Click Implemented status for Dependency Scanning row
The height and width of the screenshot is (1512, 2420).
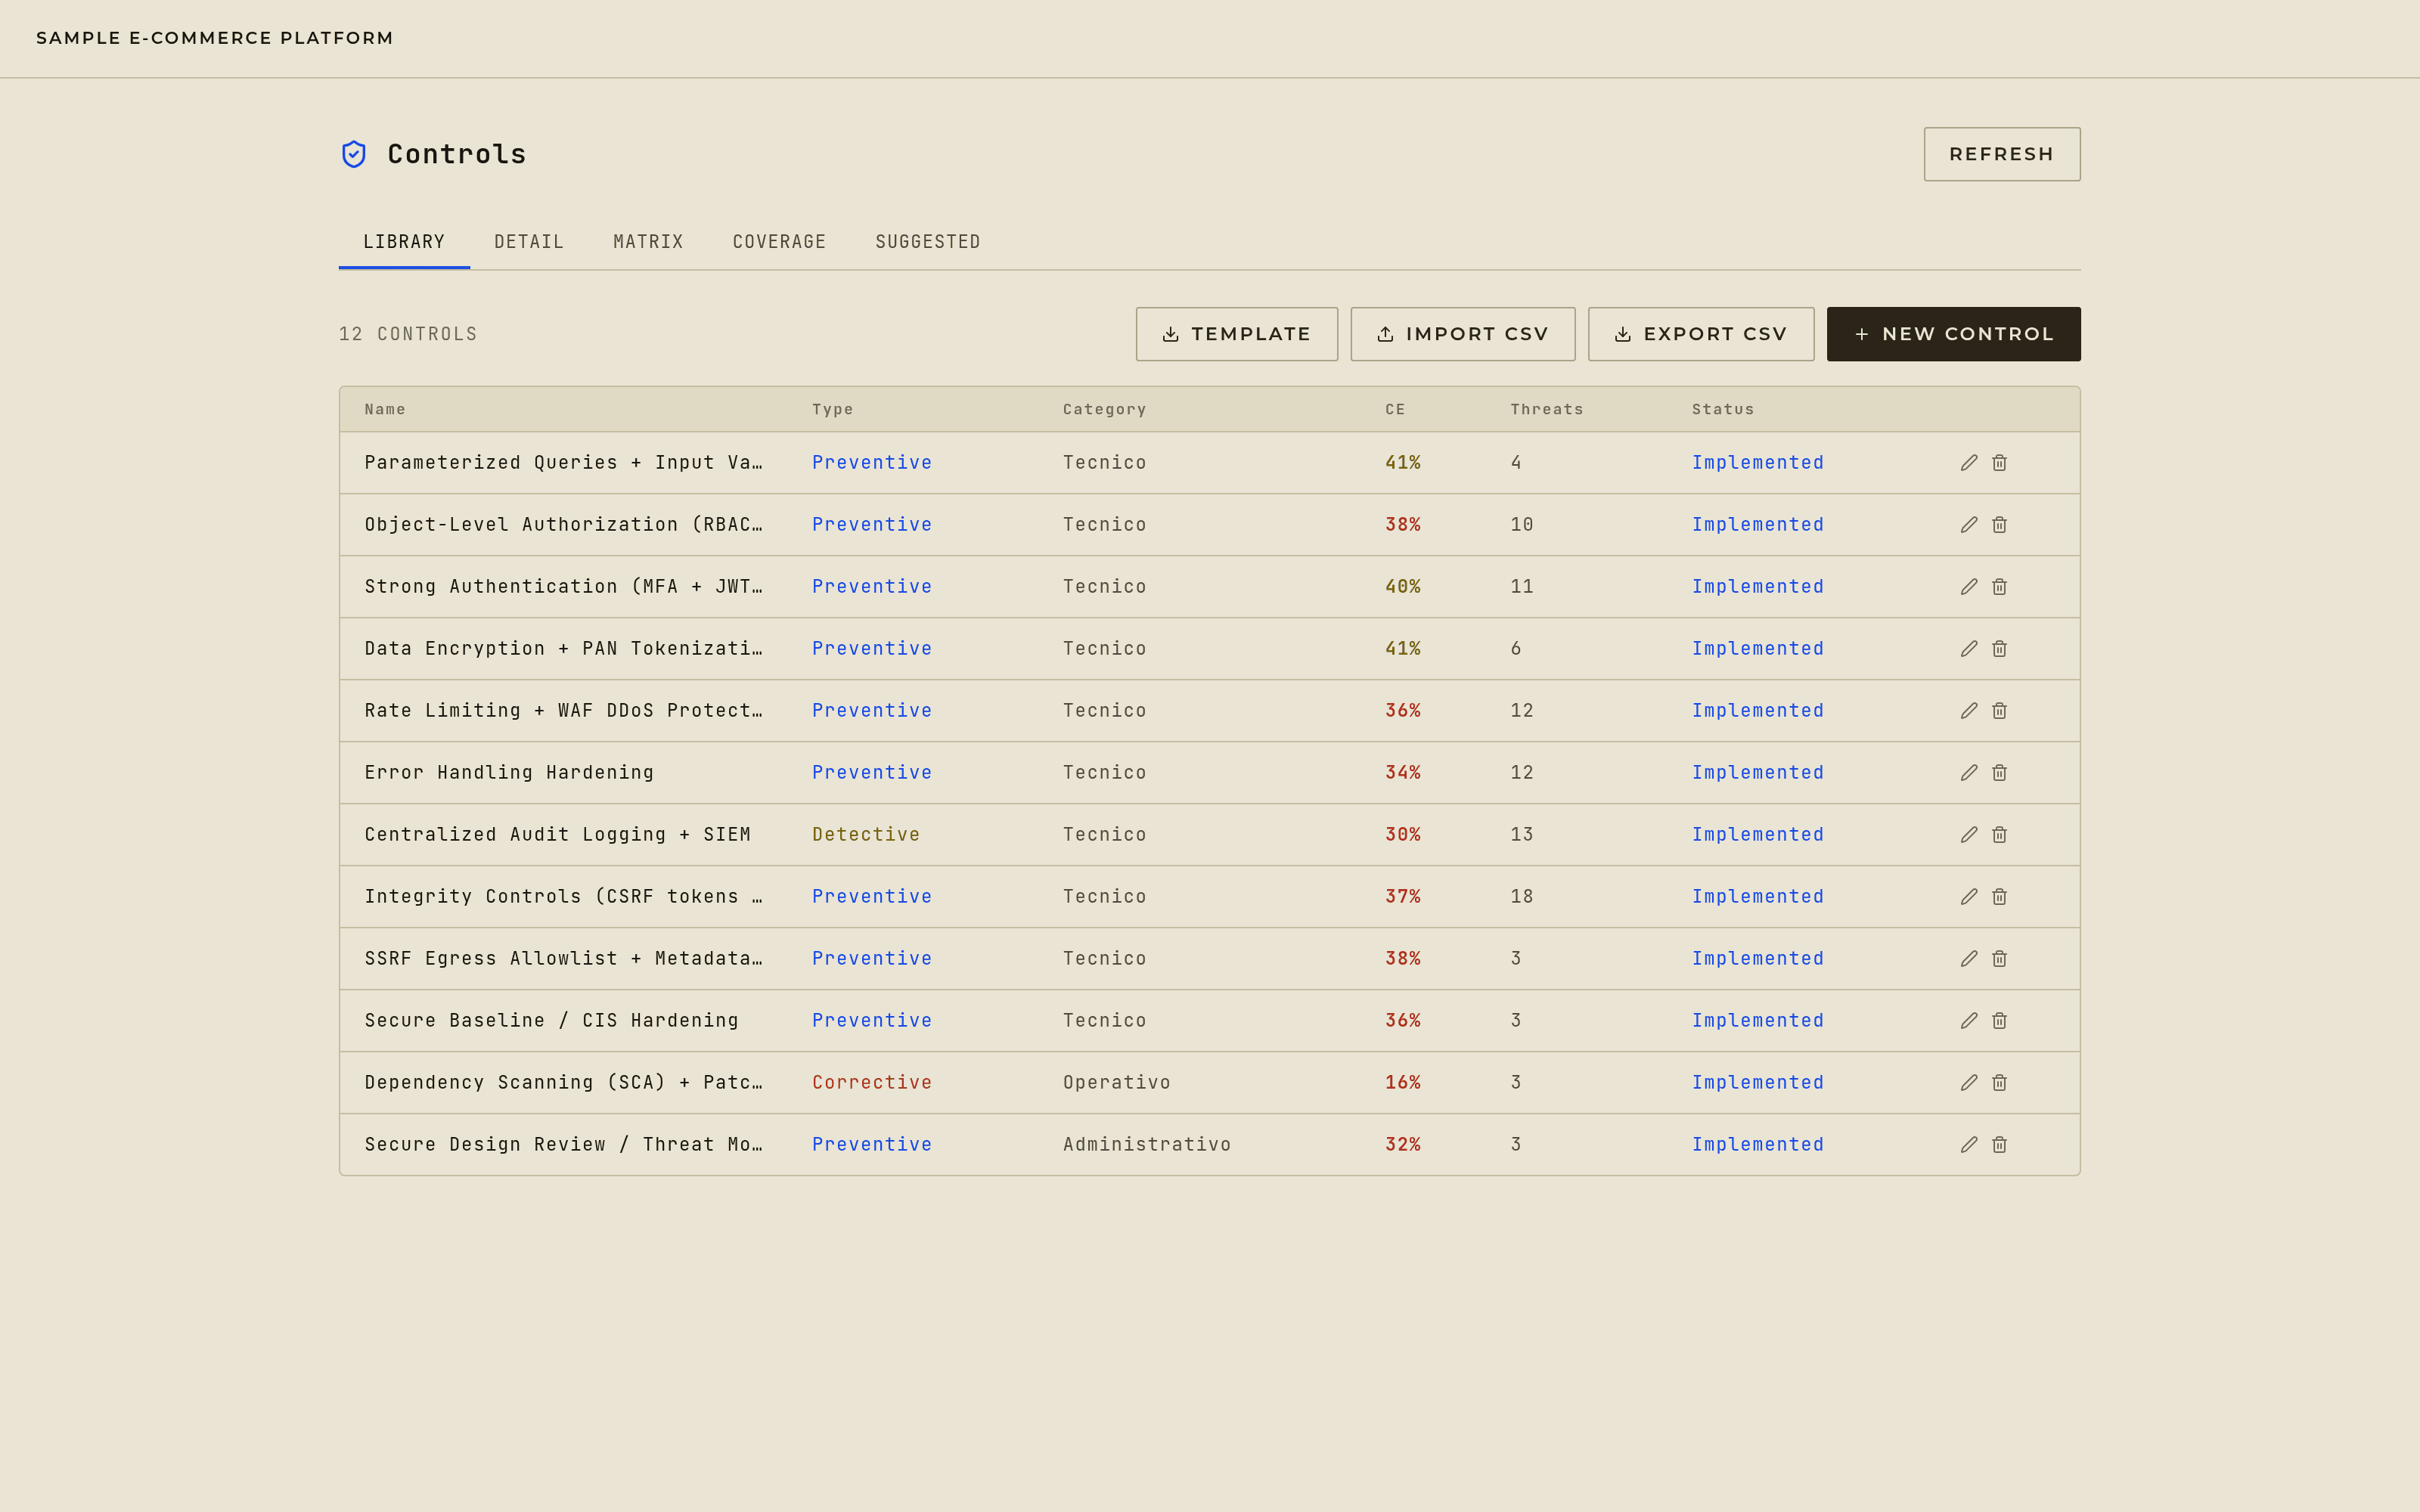tap(1757, 1083)
